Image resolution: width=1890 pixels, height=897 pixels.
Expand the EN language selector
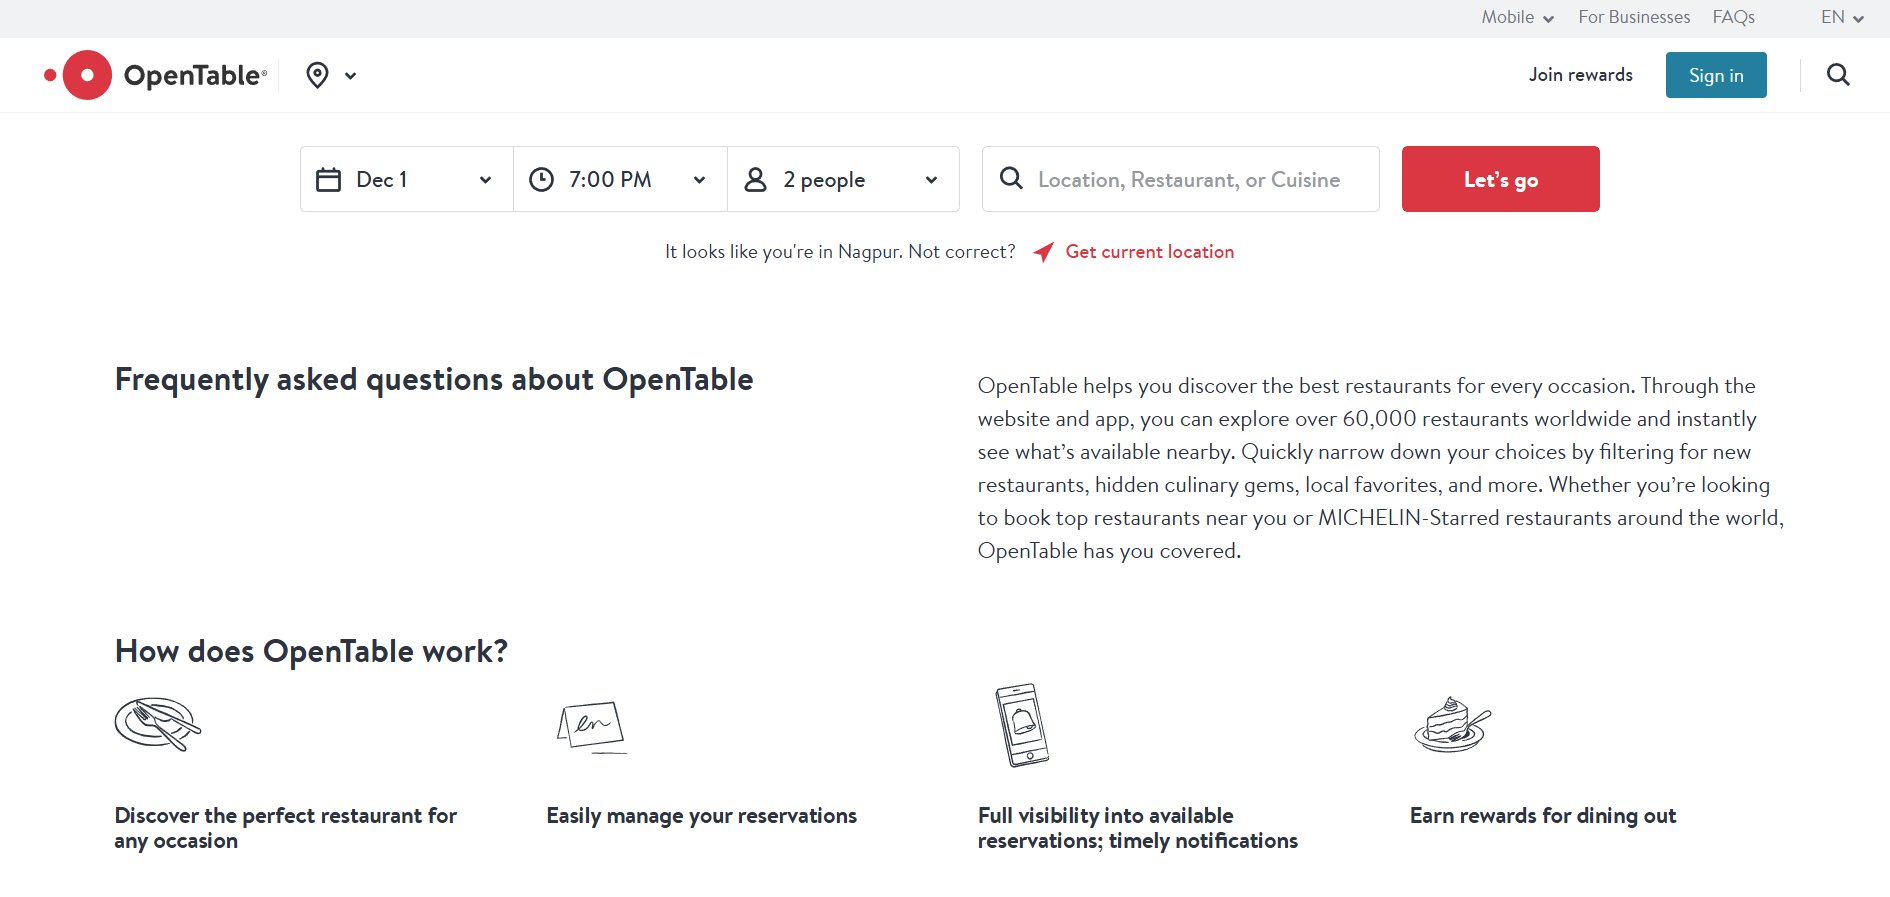(x=1842, y=17)
